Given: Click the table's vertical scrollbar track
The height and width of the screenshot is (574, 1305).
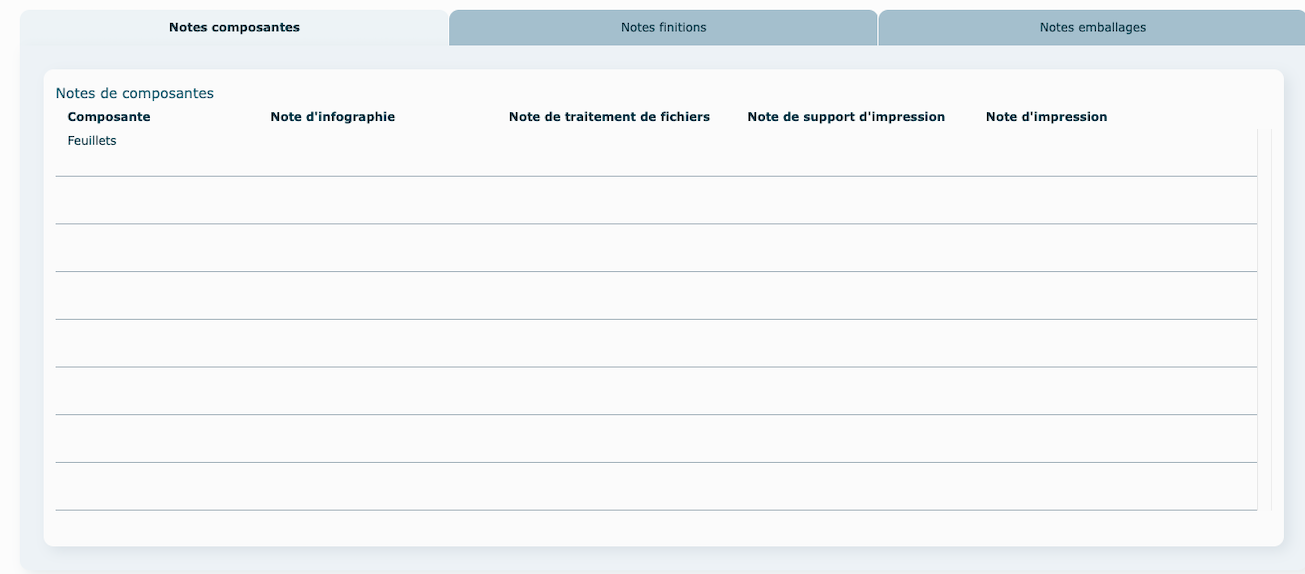Looking at the screenshot, I should click(1264, 320).
